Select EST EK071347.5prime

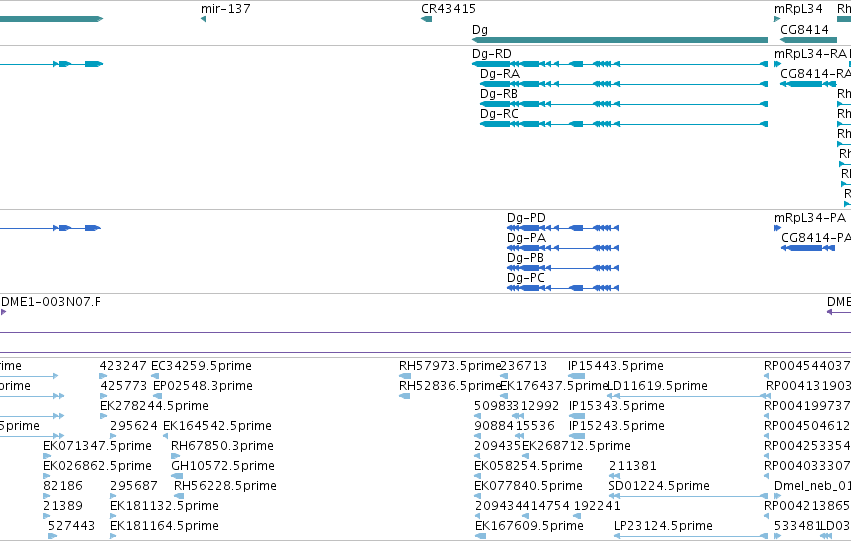click(x=97, y=446)
